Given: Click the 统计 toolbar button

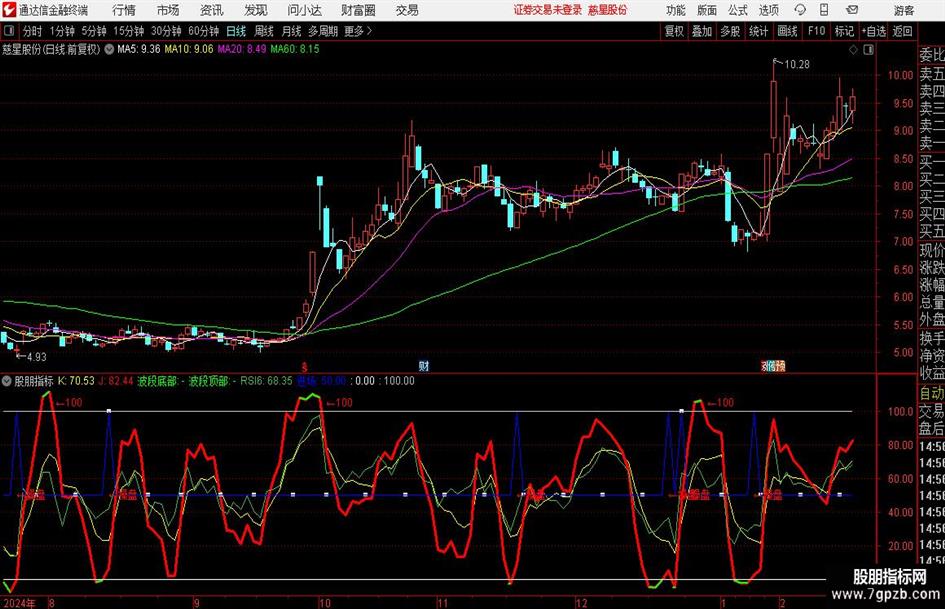Looking at the screenshot, I should coord(758,31).
